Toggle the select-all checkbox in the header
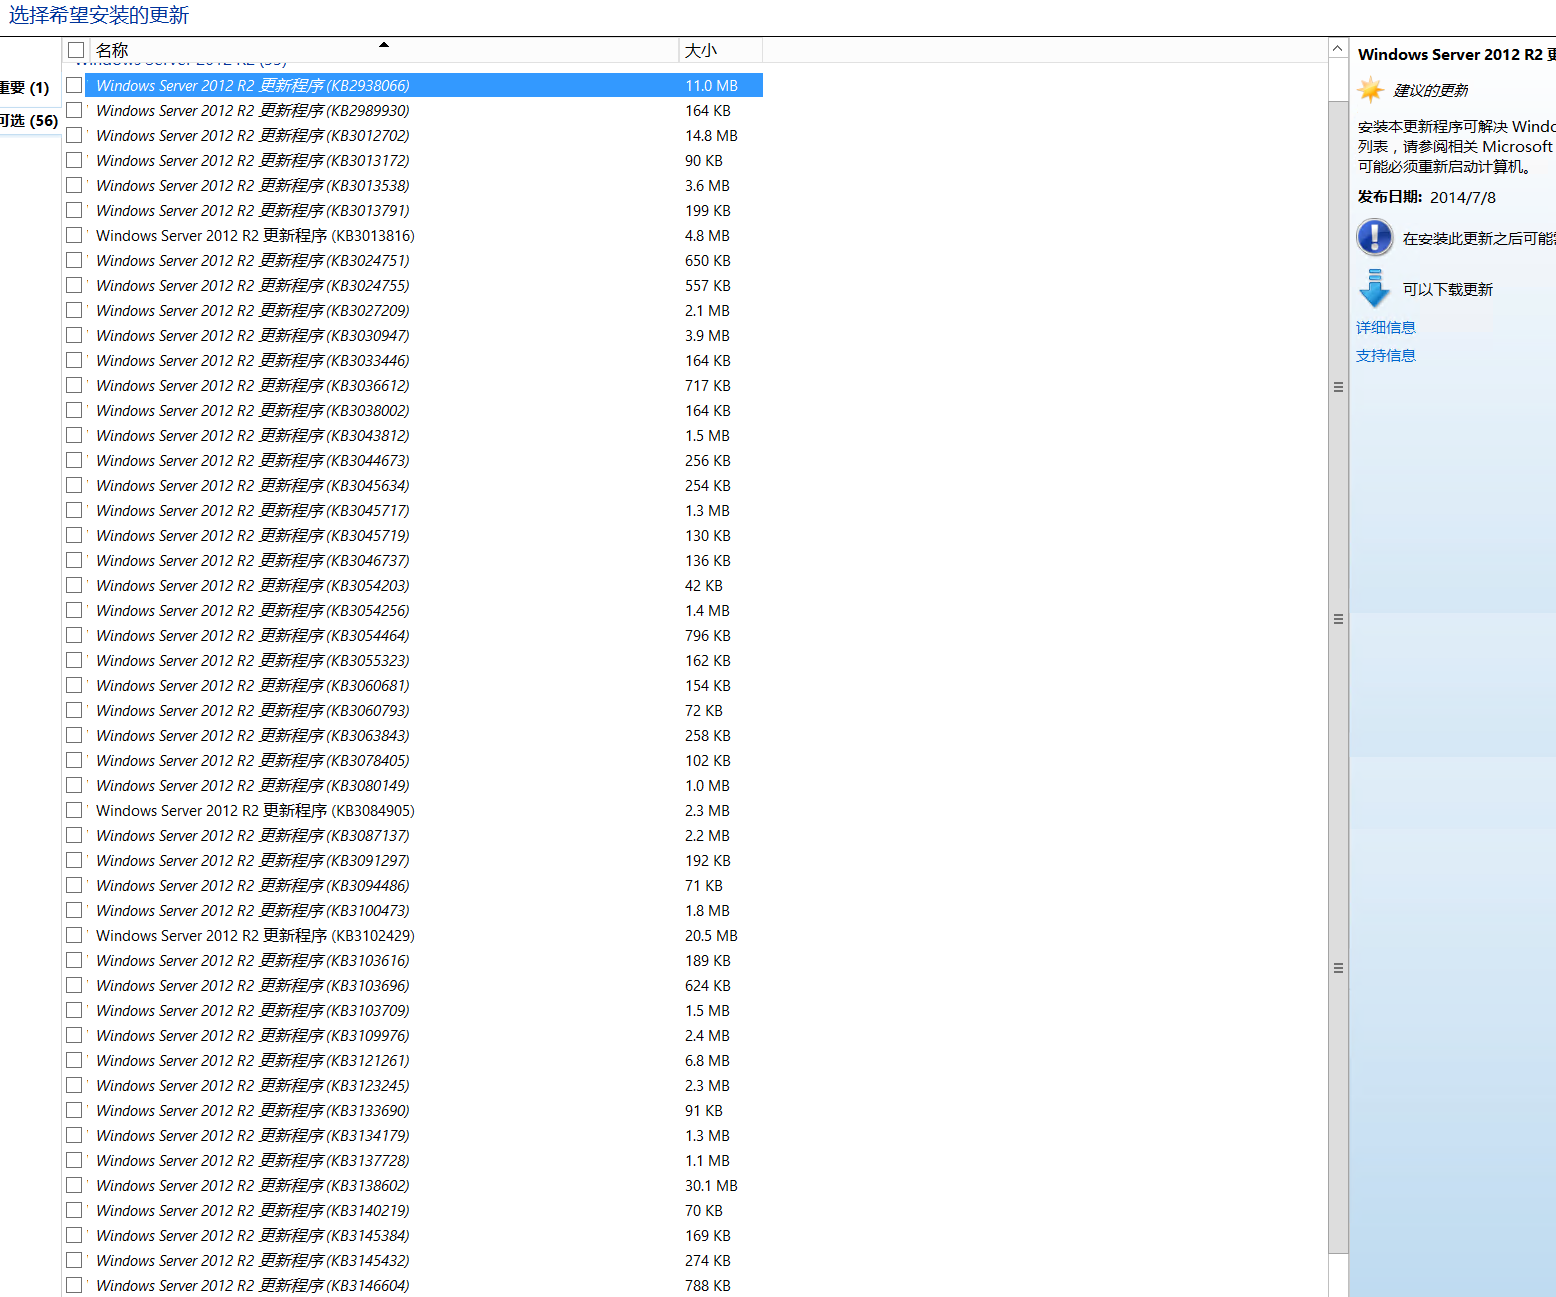 pos(76,50)
